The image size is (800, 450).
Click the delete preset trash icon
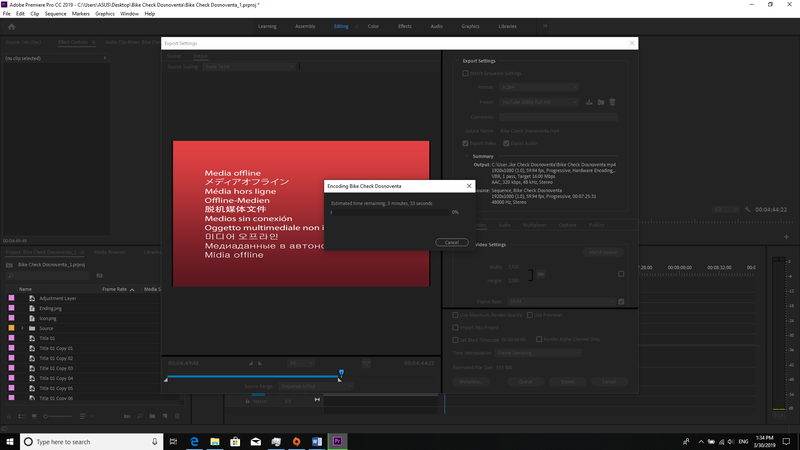(x=613, y=102)
